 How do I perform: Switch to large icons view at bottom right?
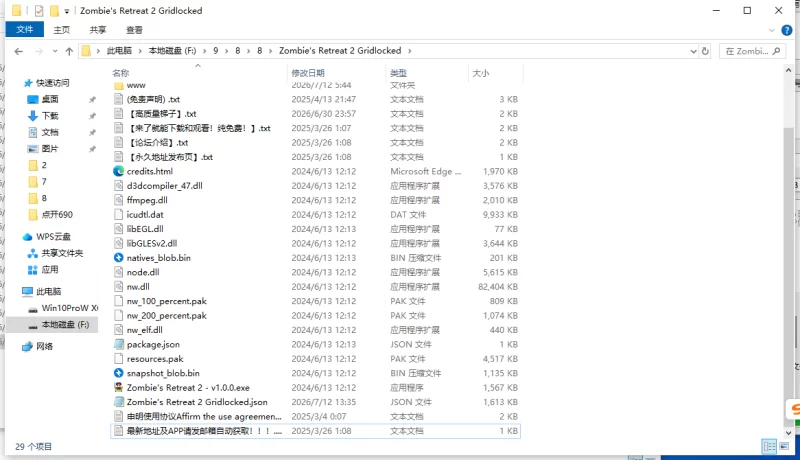[784, 446]
